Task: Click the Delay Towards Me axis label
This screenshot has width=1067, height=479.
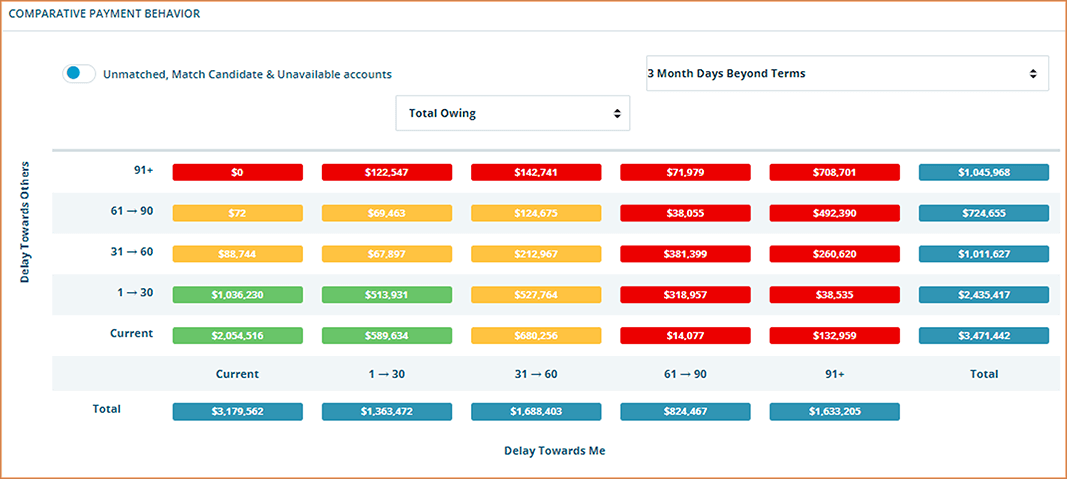Action: (x=555, y=450)
